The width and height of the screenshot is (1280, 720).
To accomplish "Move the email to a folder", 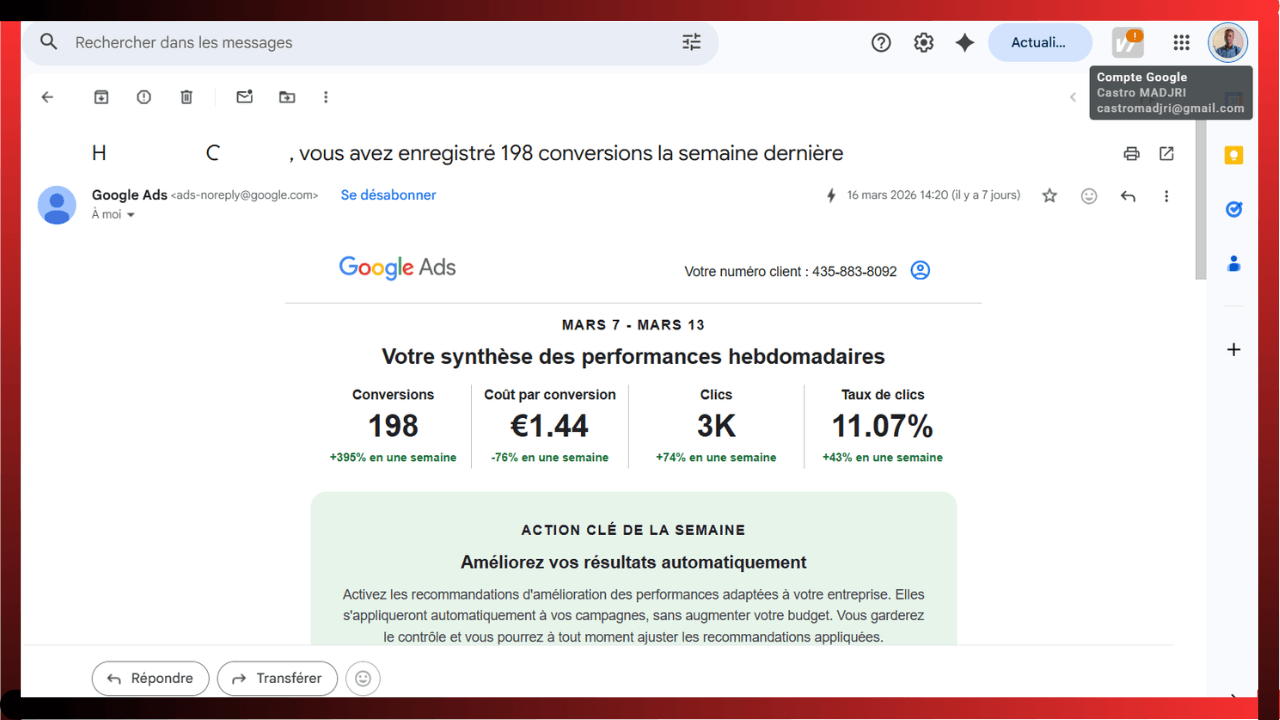I will pos(287,97).
